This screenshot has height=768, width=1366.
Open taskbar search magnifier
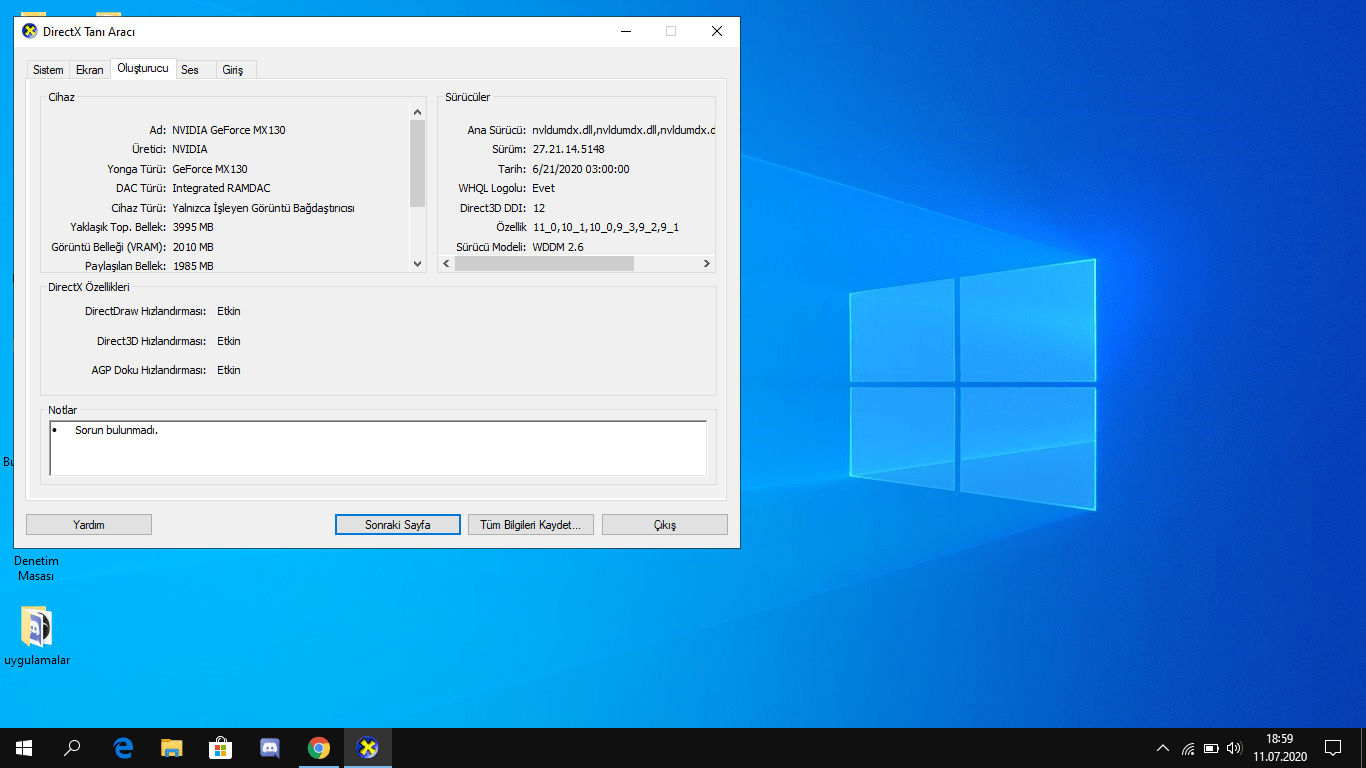click(72, 748)
